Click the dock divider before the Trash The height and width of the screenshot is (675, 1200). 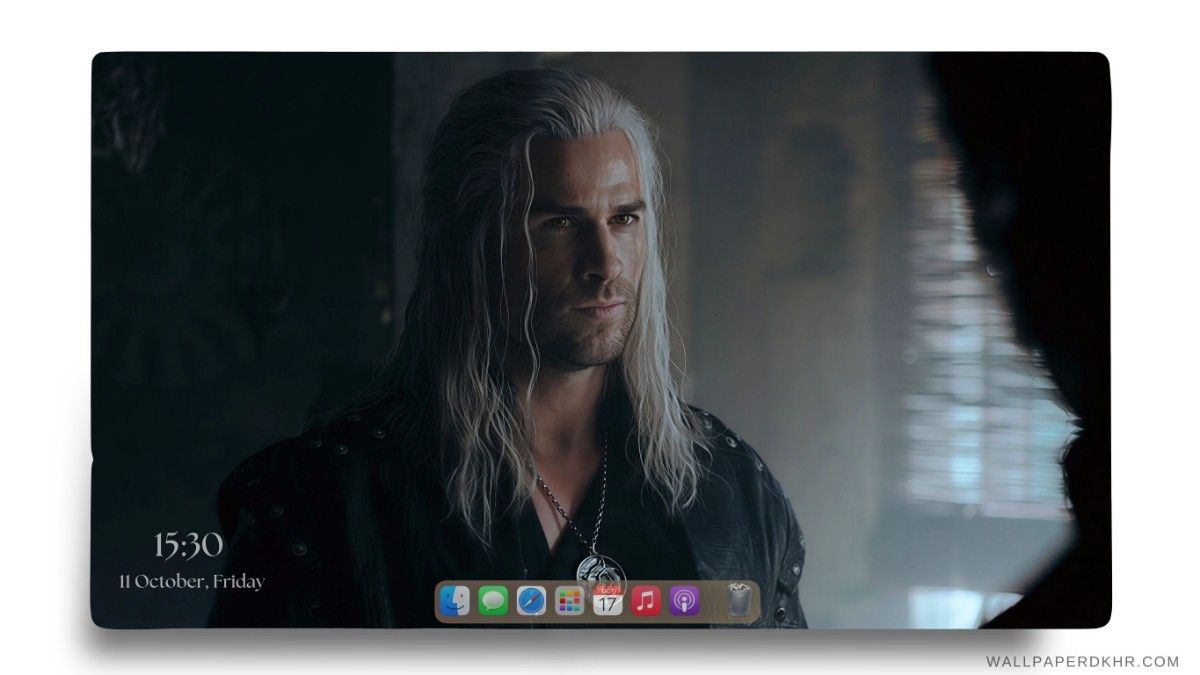tap(712, 600)
